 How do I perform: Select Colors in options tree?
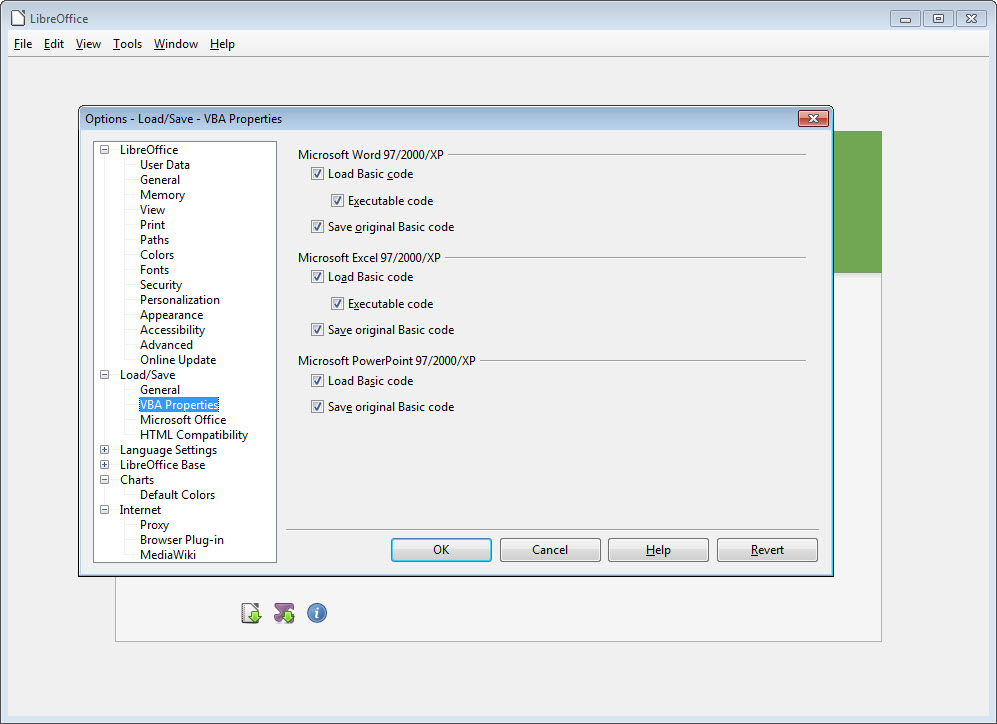(x=157, y=255)
